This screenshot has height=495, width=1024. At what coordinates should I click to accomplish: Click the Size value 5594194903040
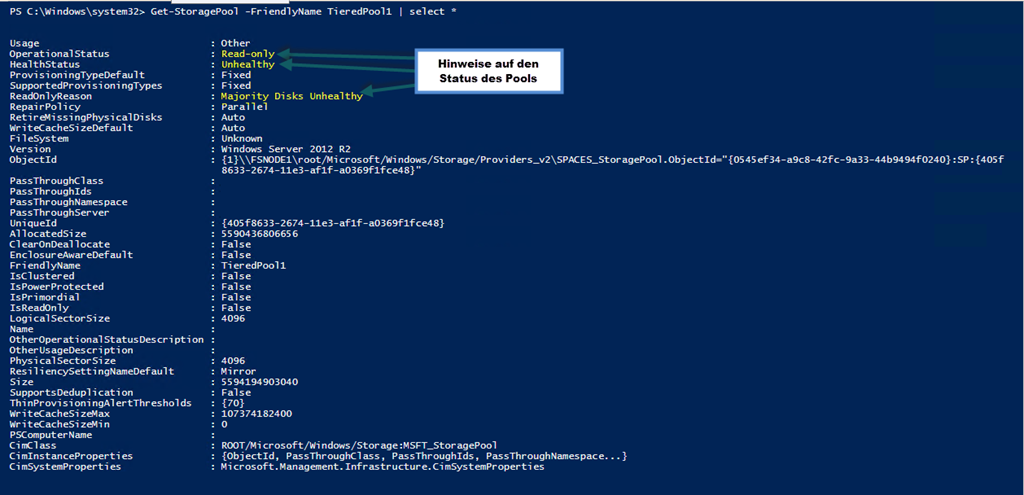tap(260, 382)
